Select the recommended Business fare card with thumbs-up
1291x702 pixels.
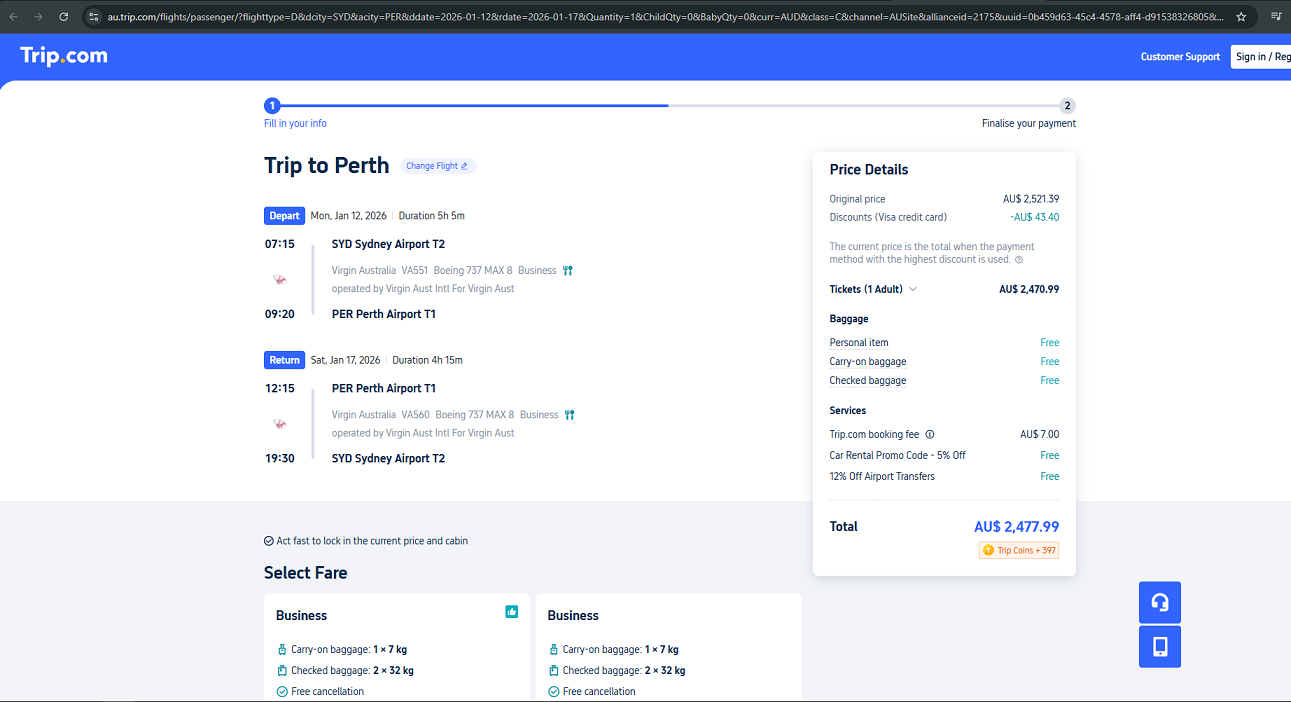397,648
